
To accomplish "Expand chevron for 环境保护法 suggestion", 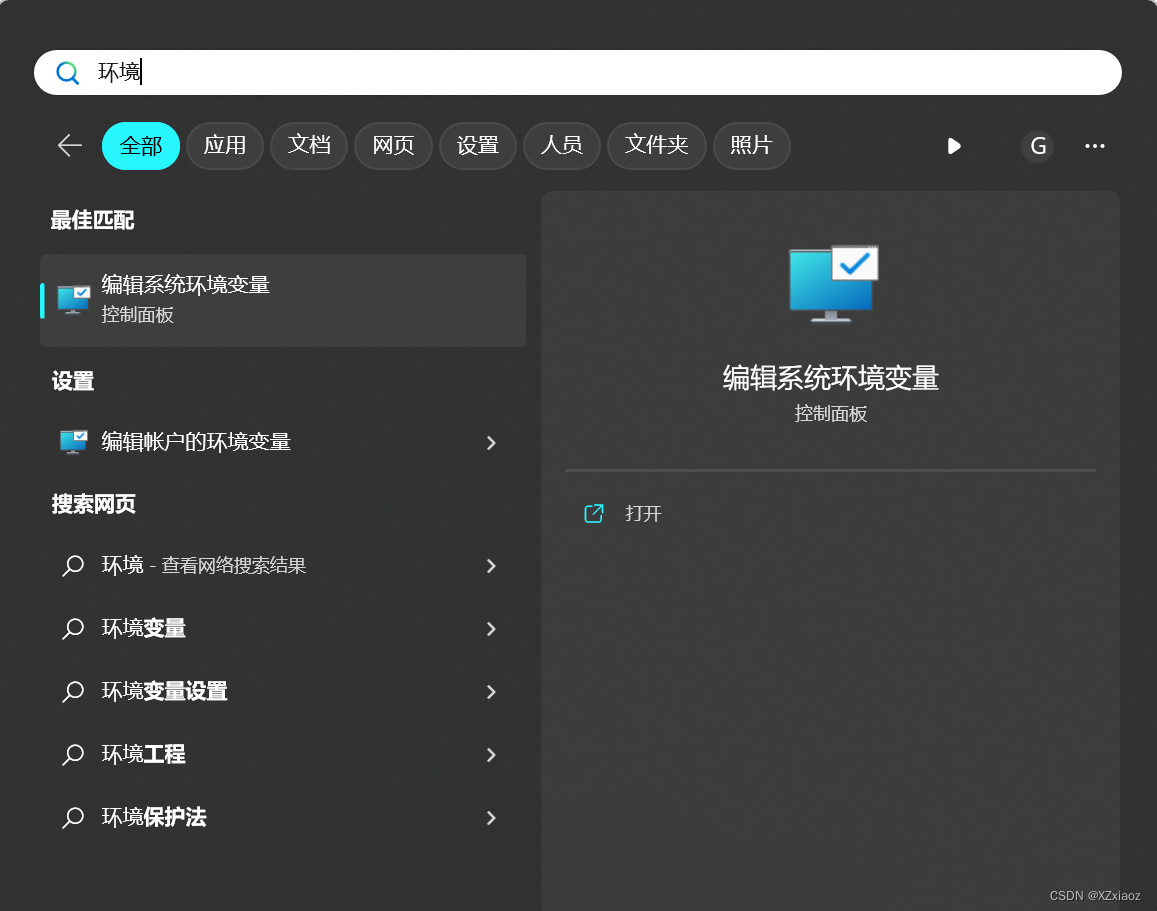I will point(491,817).
